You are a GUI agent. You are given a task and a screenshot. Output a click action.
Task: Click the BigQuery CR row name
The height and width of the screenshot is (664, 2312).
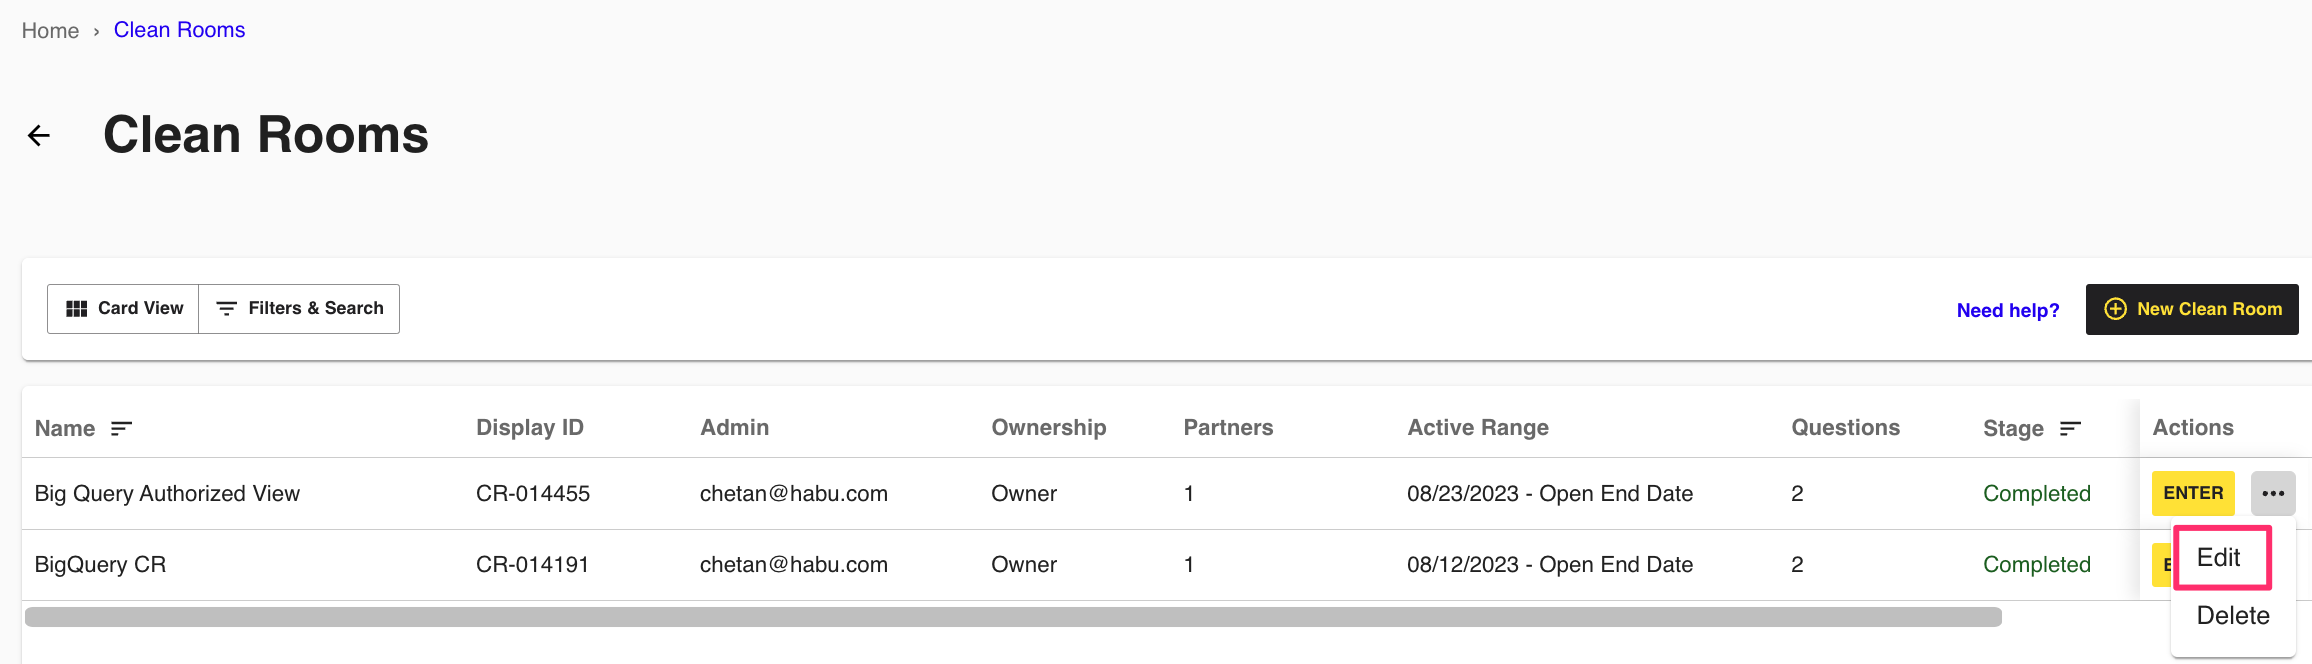pos(100,565)
